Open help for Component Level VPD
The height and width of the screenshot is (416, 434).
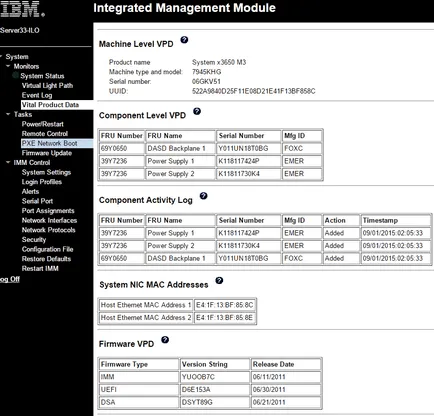pyautogui.click(x=197, y=111)
